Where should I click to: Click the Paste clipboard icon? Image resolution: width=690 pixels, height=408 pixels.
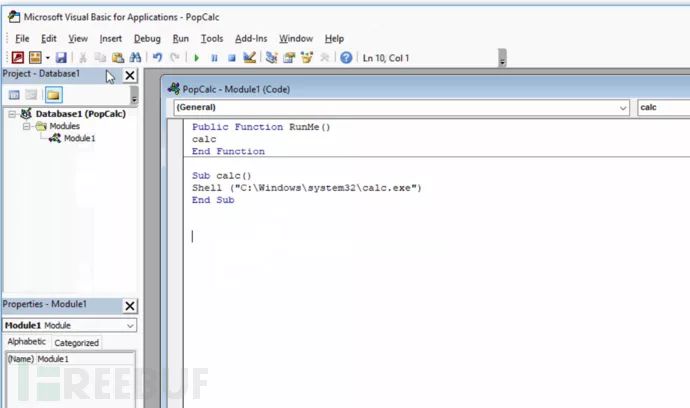pos(117,58)
